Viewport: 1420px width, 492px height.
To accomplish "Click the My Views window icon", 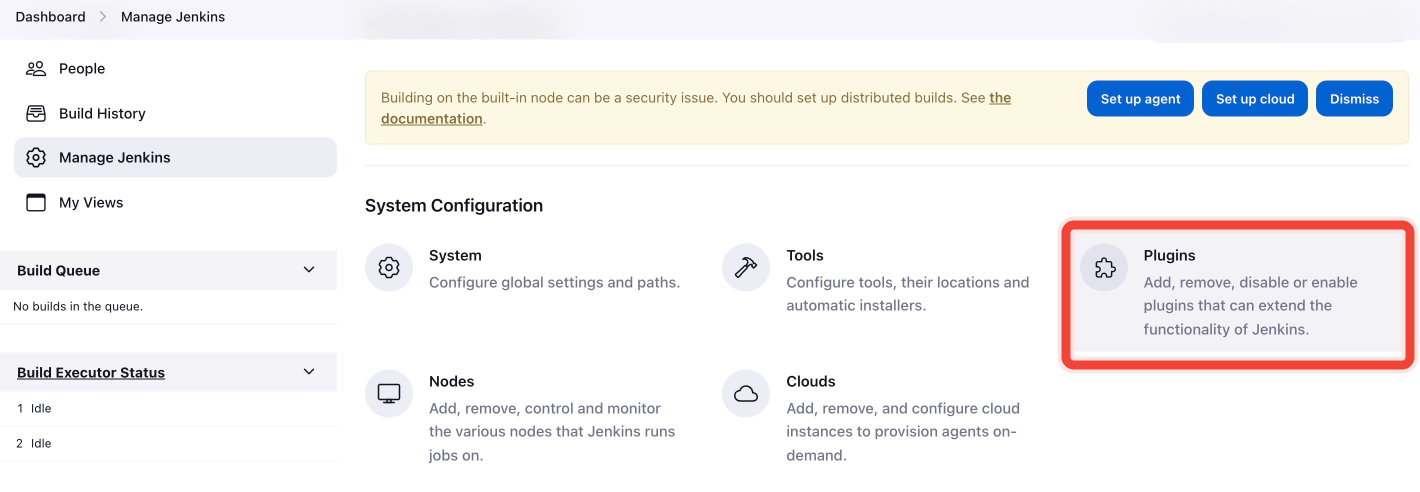I will pyautogui.click(x=36, y=202).
